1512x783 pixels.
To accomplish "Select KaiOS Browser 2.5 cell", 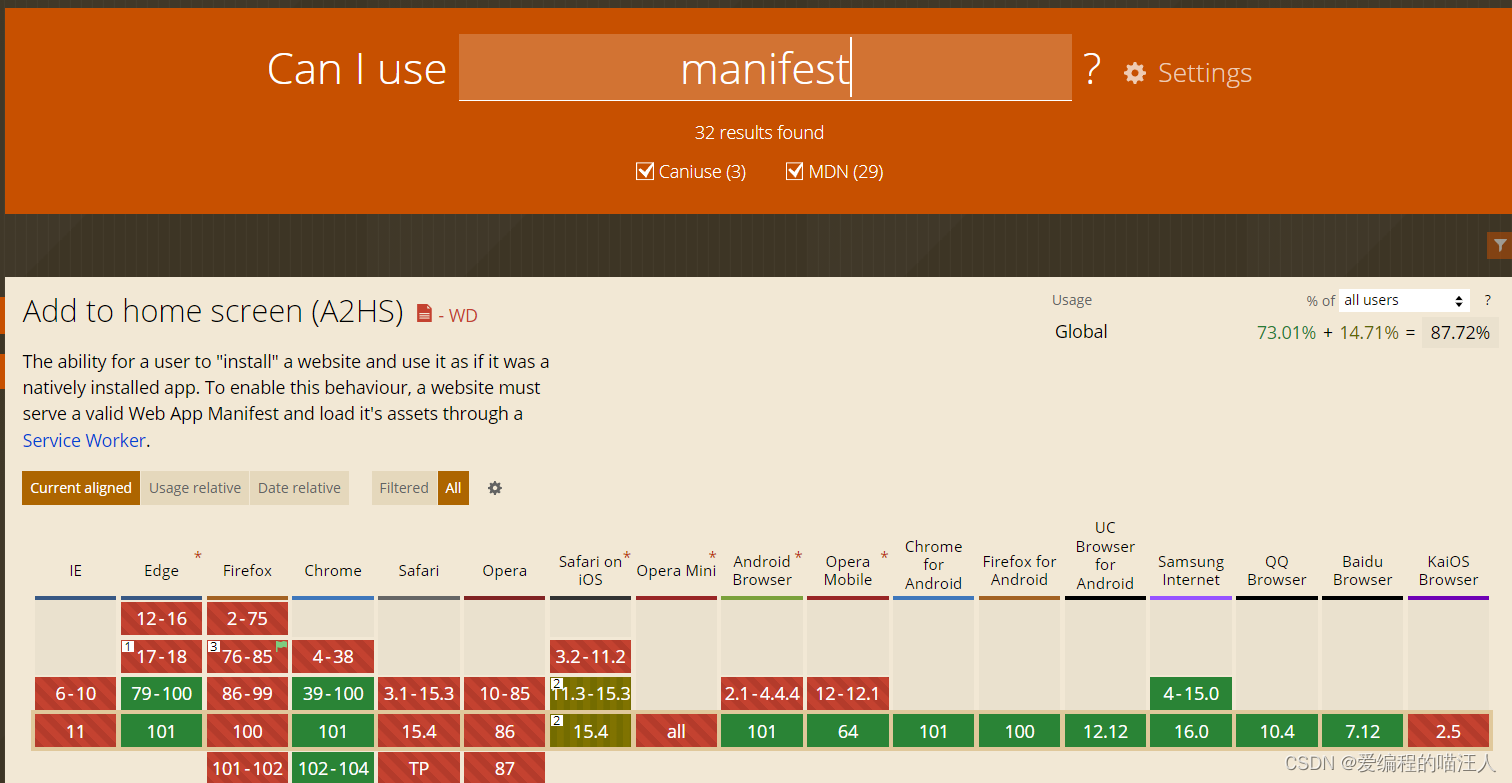I will (x=1448, y=731).
